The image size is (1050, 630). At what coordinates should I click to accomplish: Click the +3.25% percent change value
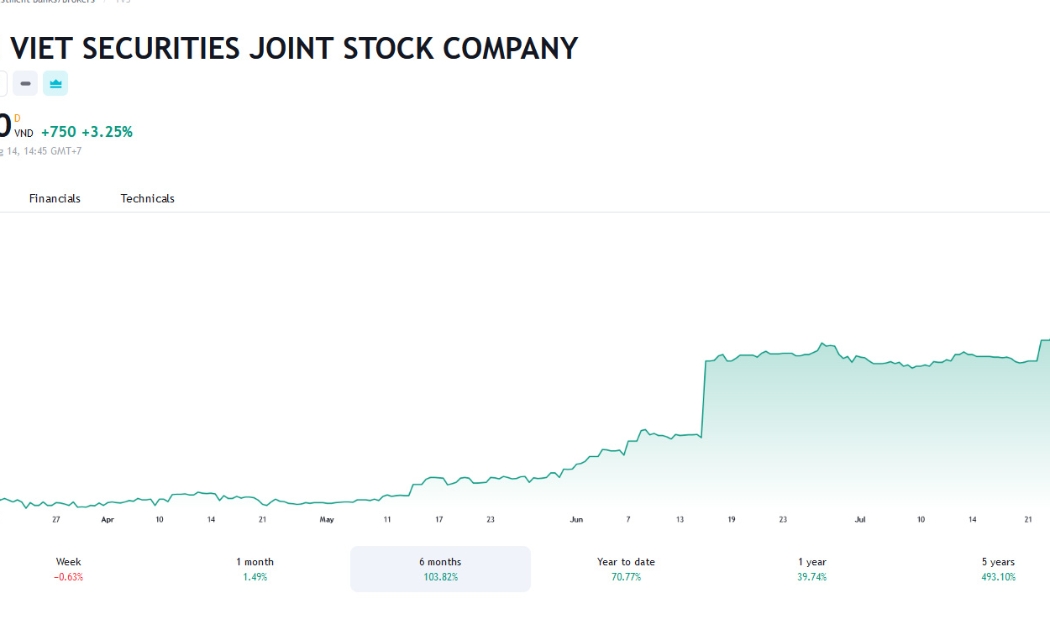[x=107, y=132]
